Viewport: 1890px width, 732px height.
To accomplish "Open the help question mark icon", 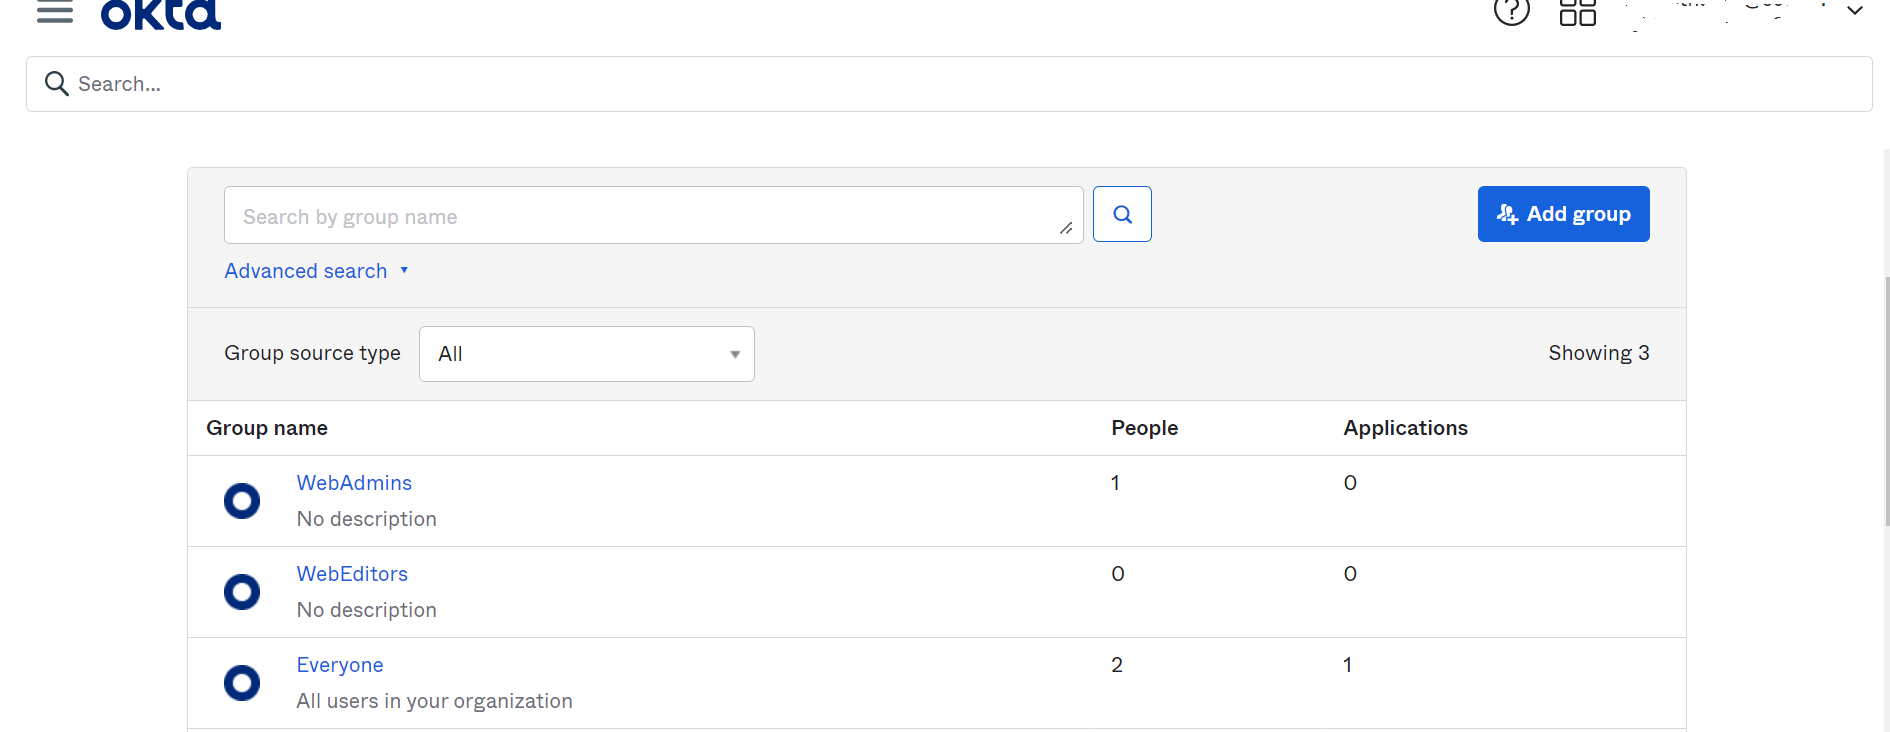I will coord(1511,12).
